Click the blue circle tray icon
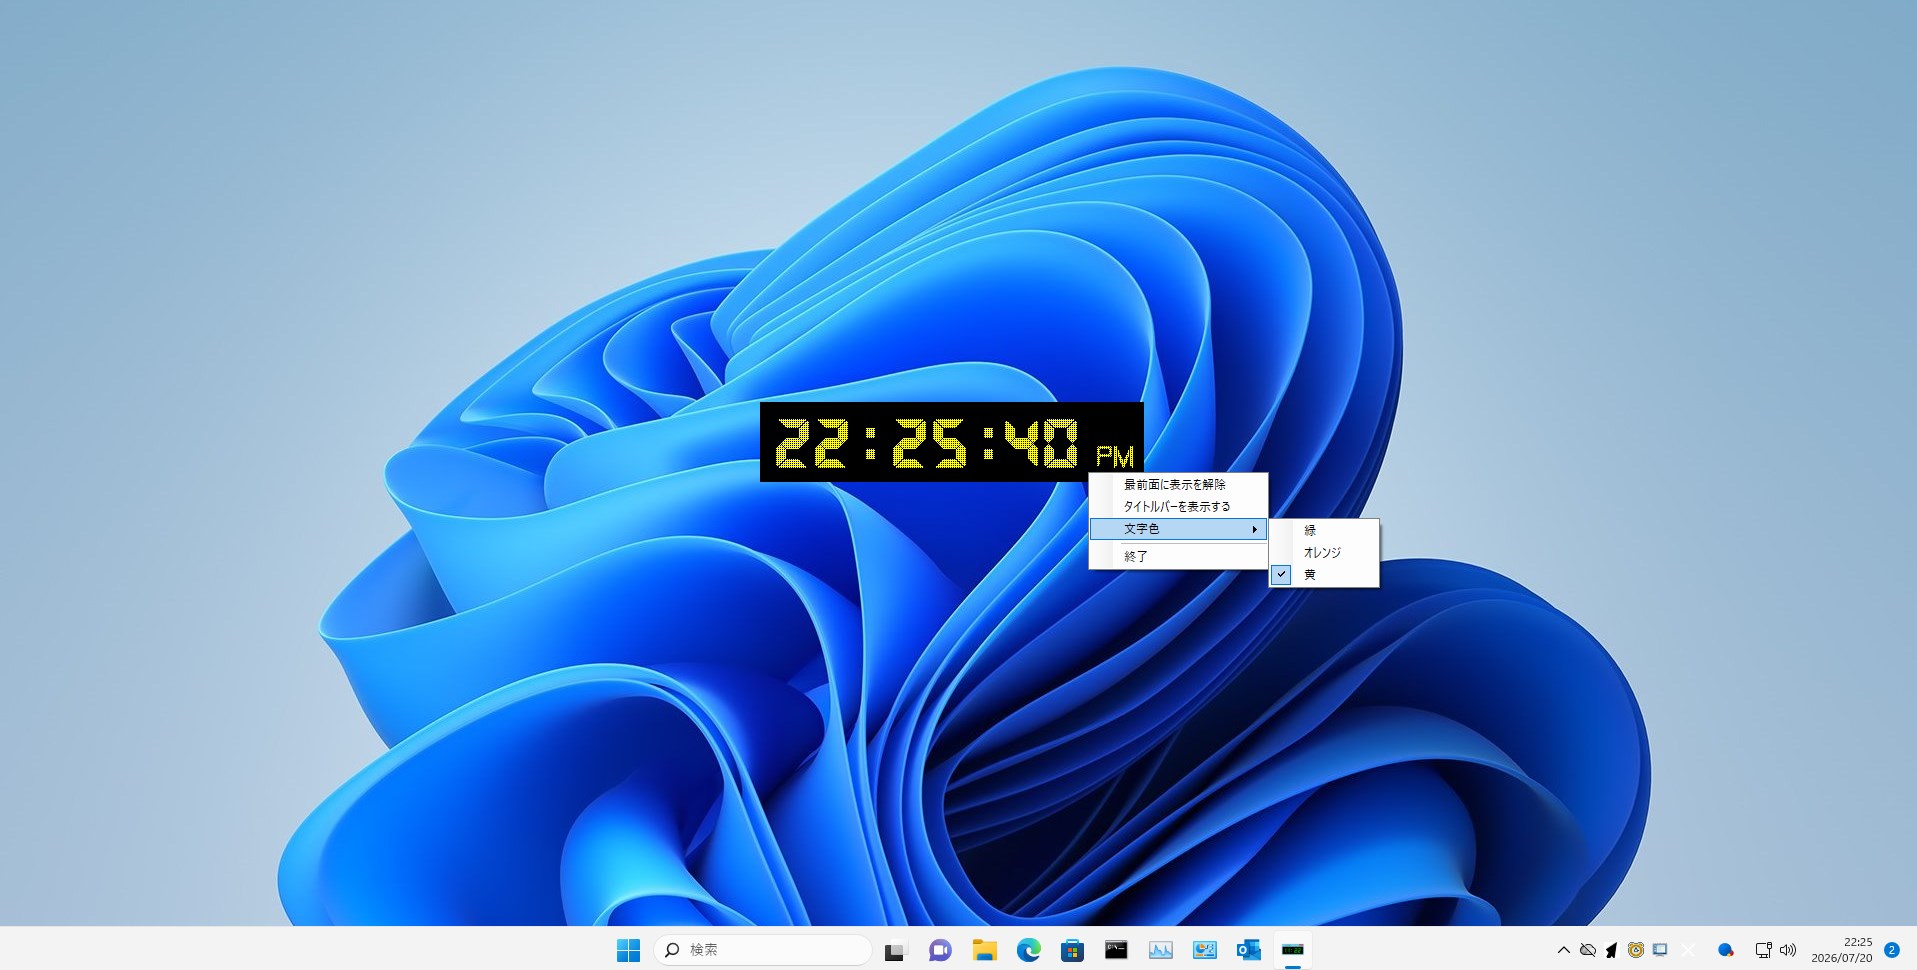This screenshot has width=1917, height=970. pos(1725,950)
